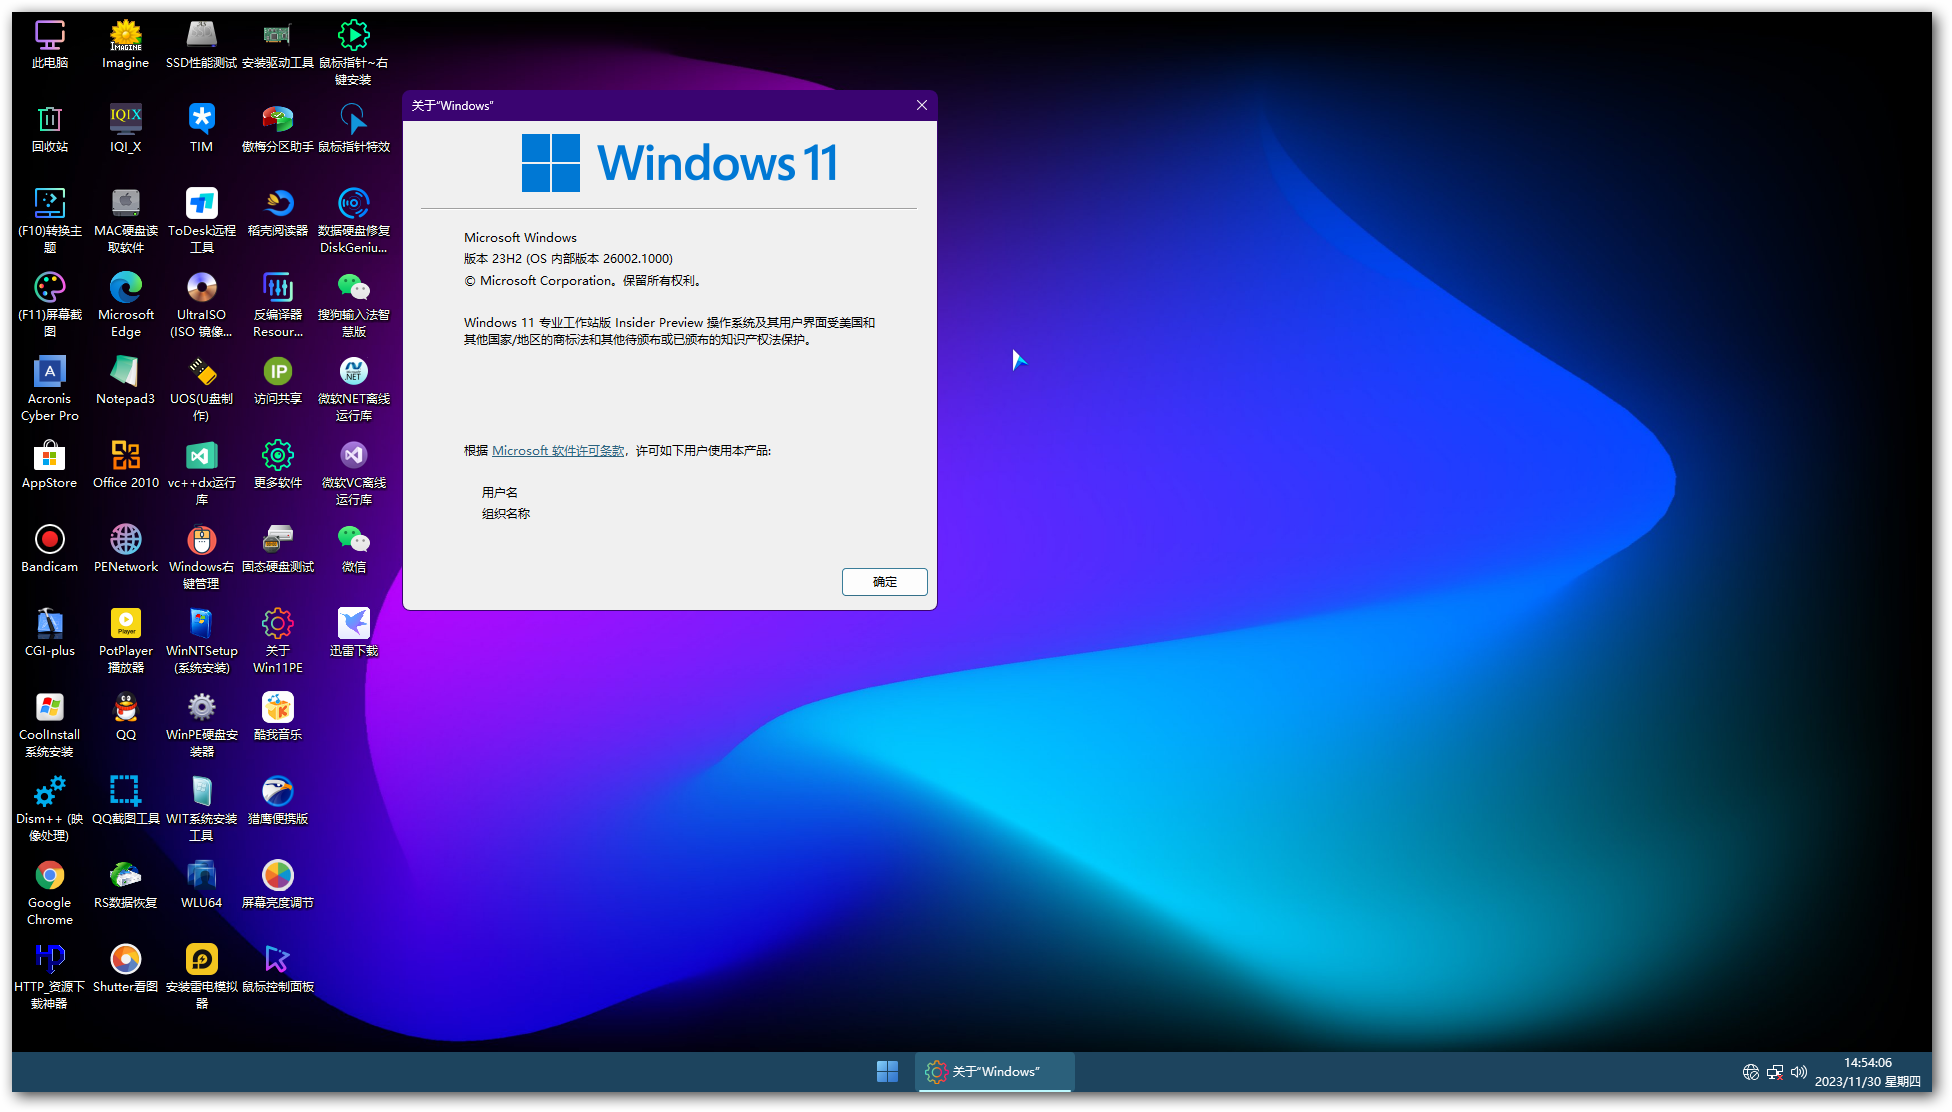1952x1112 pixels.
Task: Open the Start menu button
Action: click(x=887, y=1072)
